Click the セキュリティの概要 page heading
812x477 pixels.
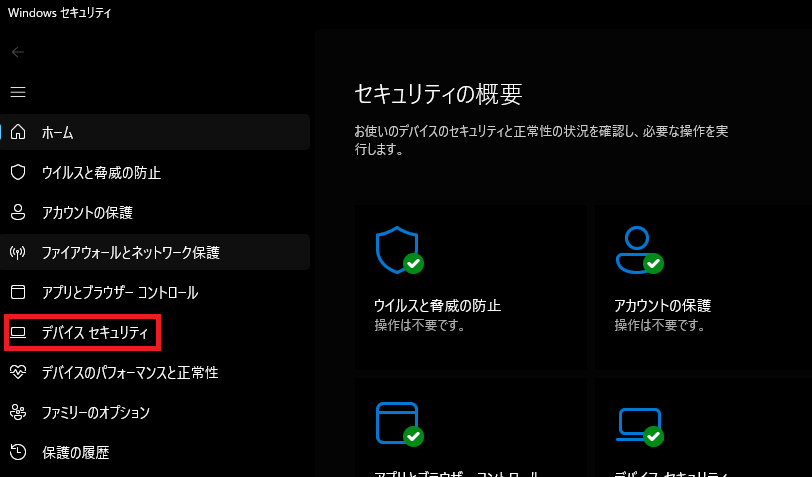click(438, 94)
